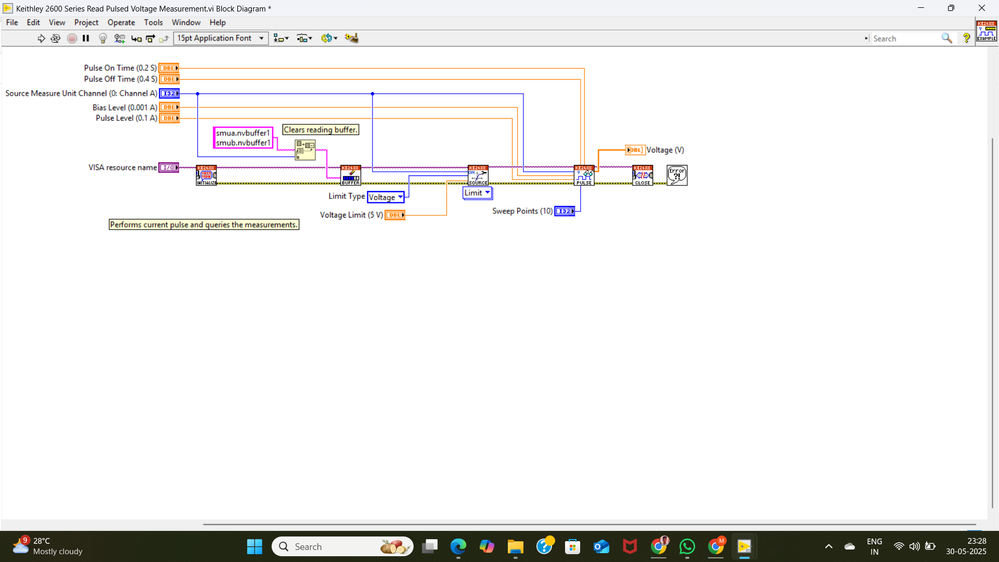
Task: Click the toolbar Search input field
Action: click(x=905, y=38)
